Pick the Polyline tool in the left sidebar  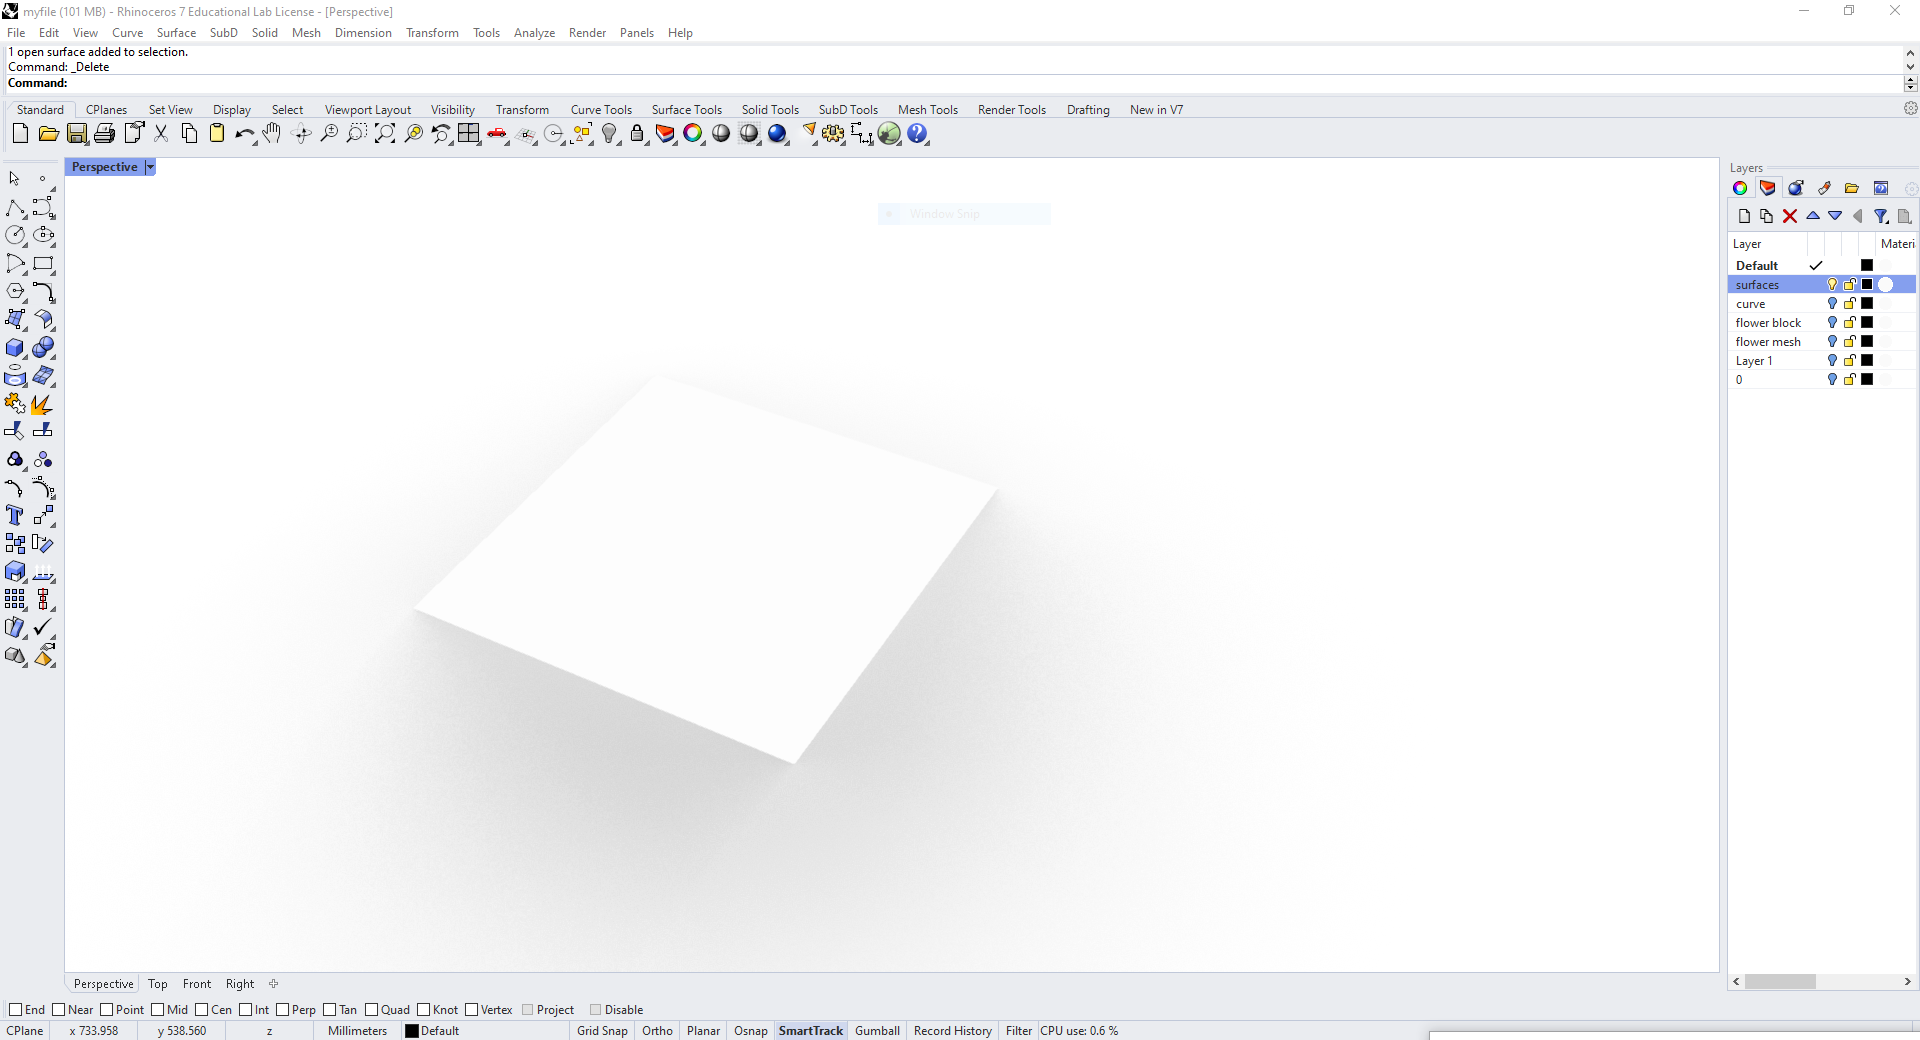tap(15, 208)
